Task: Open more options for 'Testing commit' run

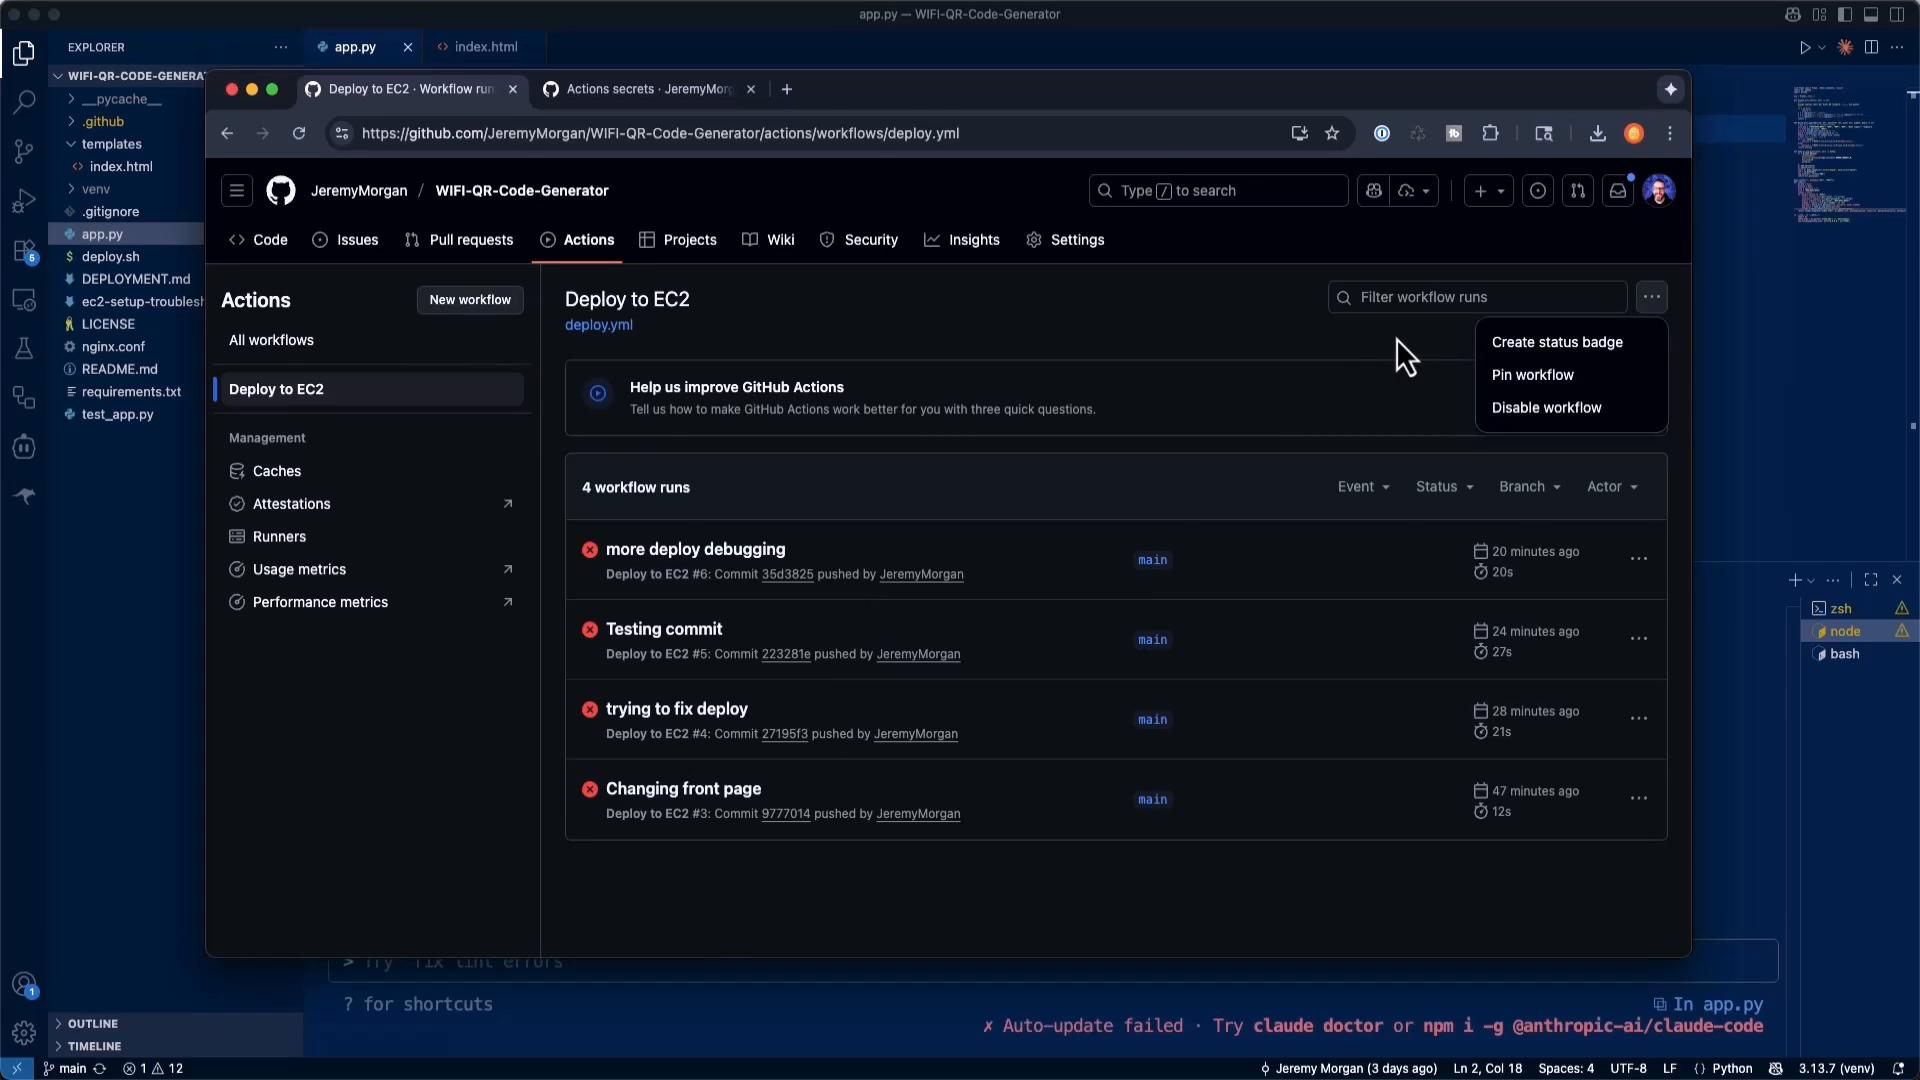Action: [1639, 639]
